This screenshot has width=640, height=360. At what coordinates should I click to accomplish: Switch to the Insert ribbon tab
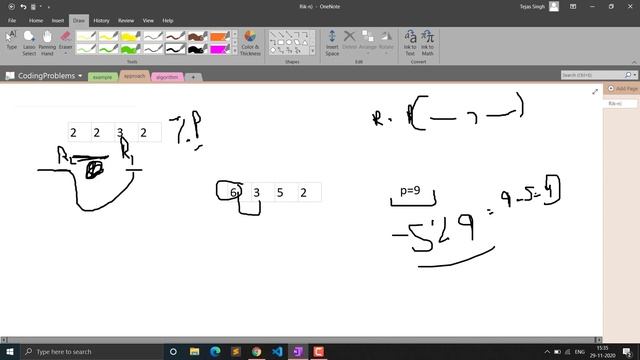click(58, 20)
